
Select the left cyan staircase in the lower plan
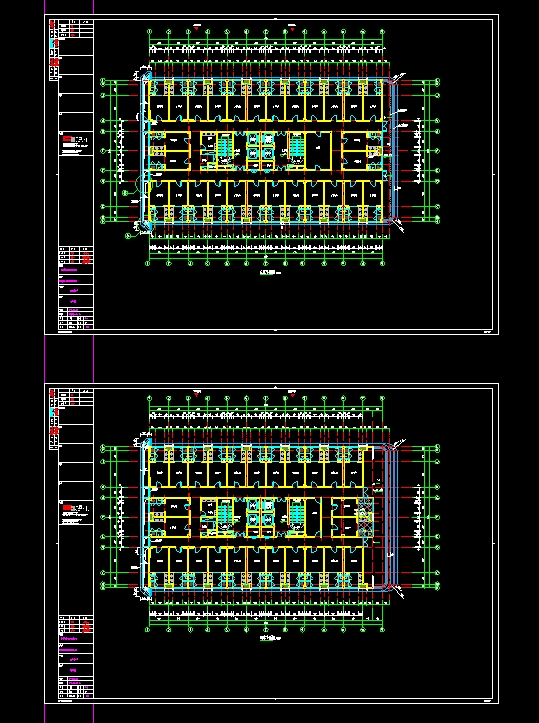point(224,513)
